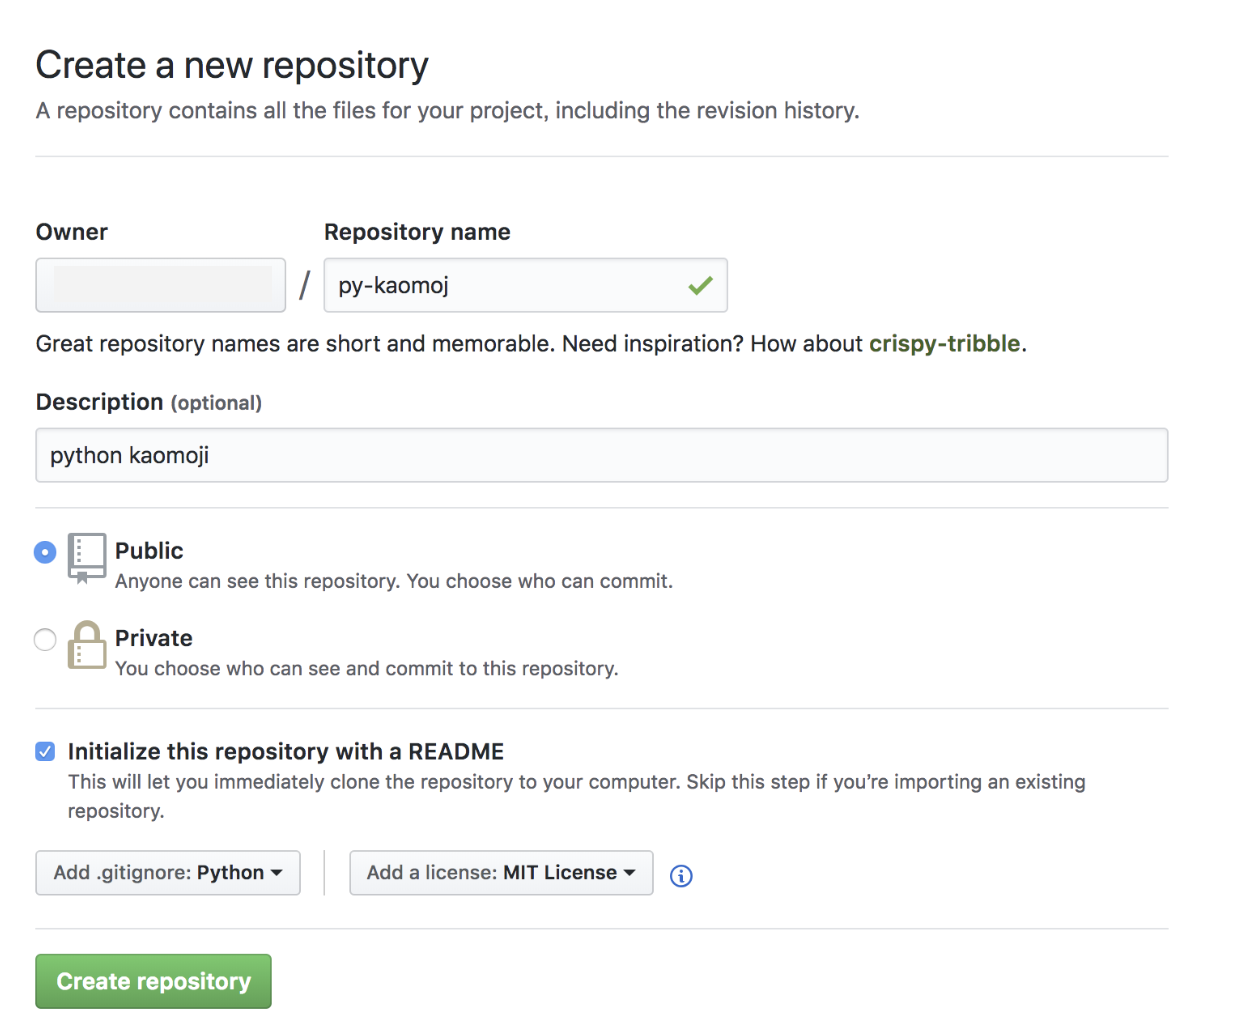This screenshot has height=1028, width=1238.
Task: Select the suggested name crispy-tribble
Action: point(944,343)
